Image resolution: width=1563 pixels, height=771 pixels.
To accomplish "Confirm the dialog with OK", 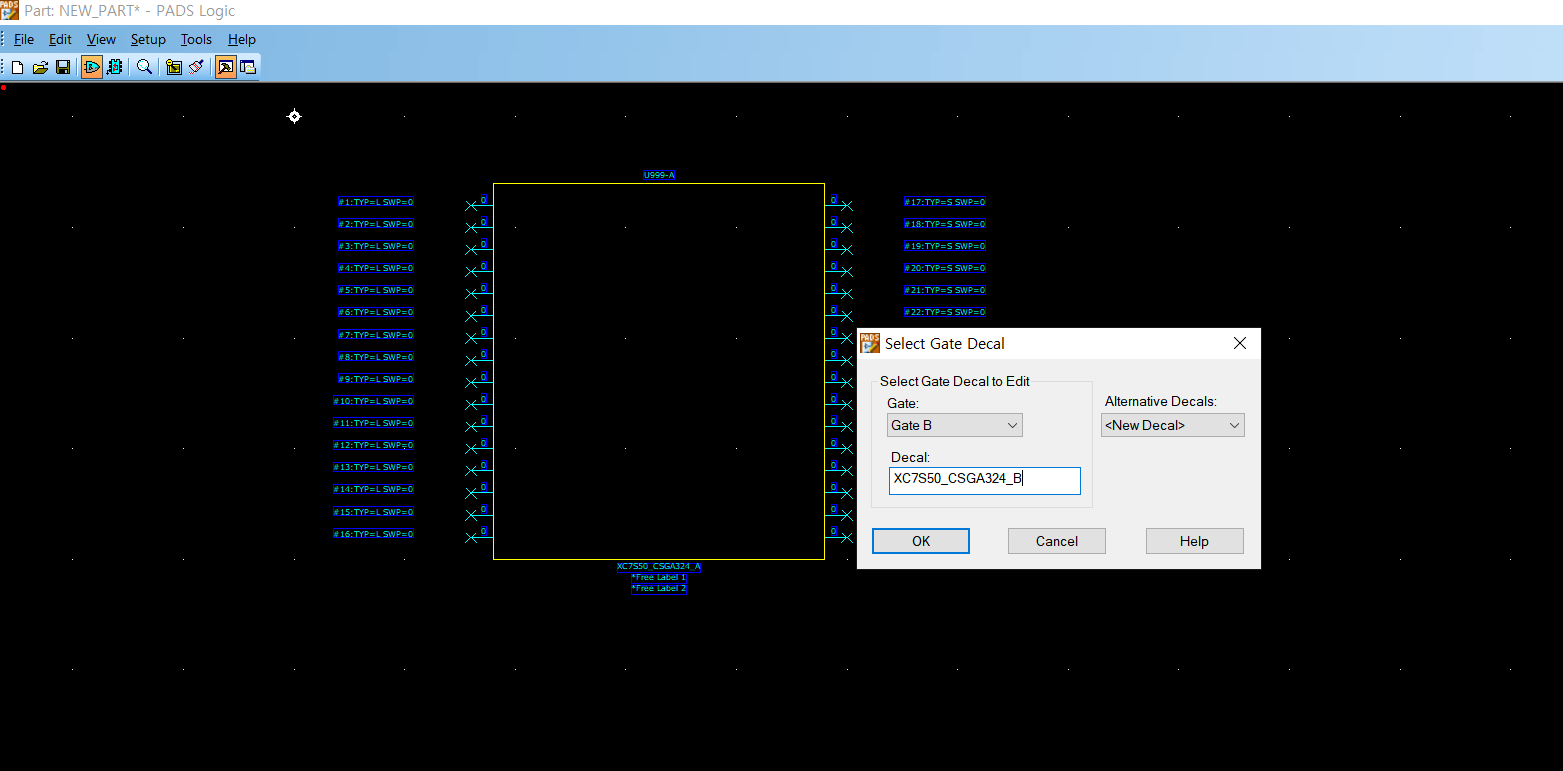I will pyautogui.click(x=921, y=541).
